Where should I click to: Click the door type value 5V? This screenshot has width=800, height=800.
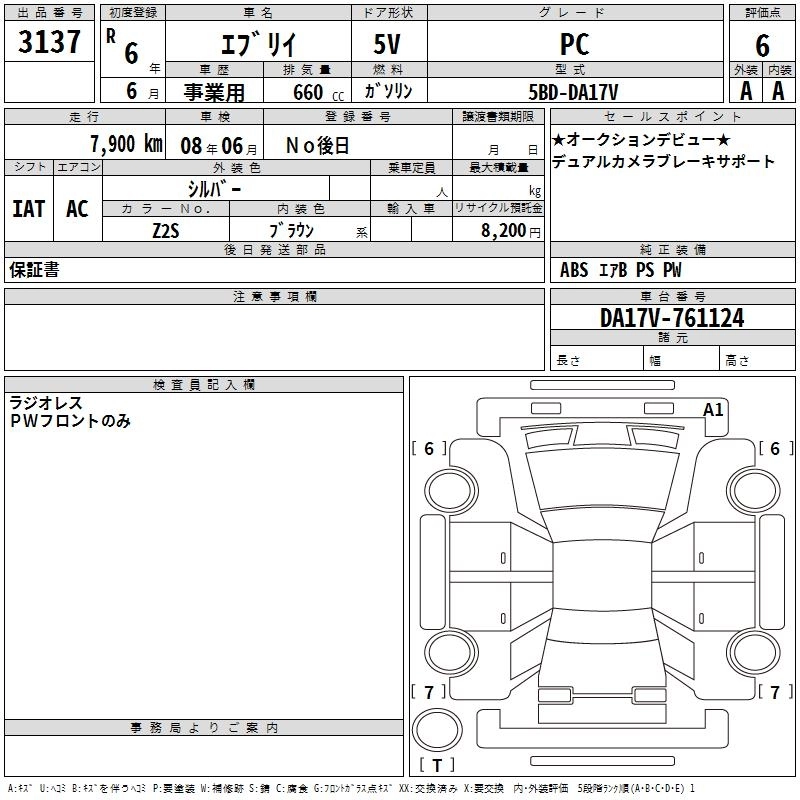click(x=387, y=44)
